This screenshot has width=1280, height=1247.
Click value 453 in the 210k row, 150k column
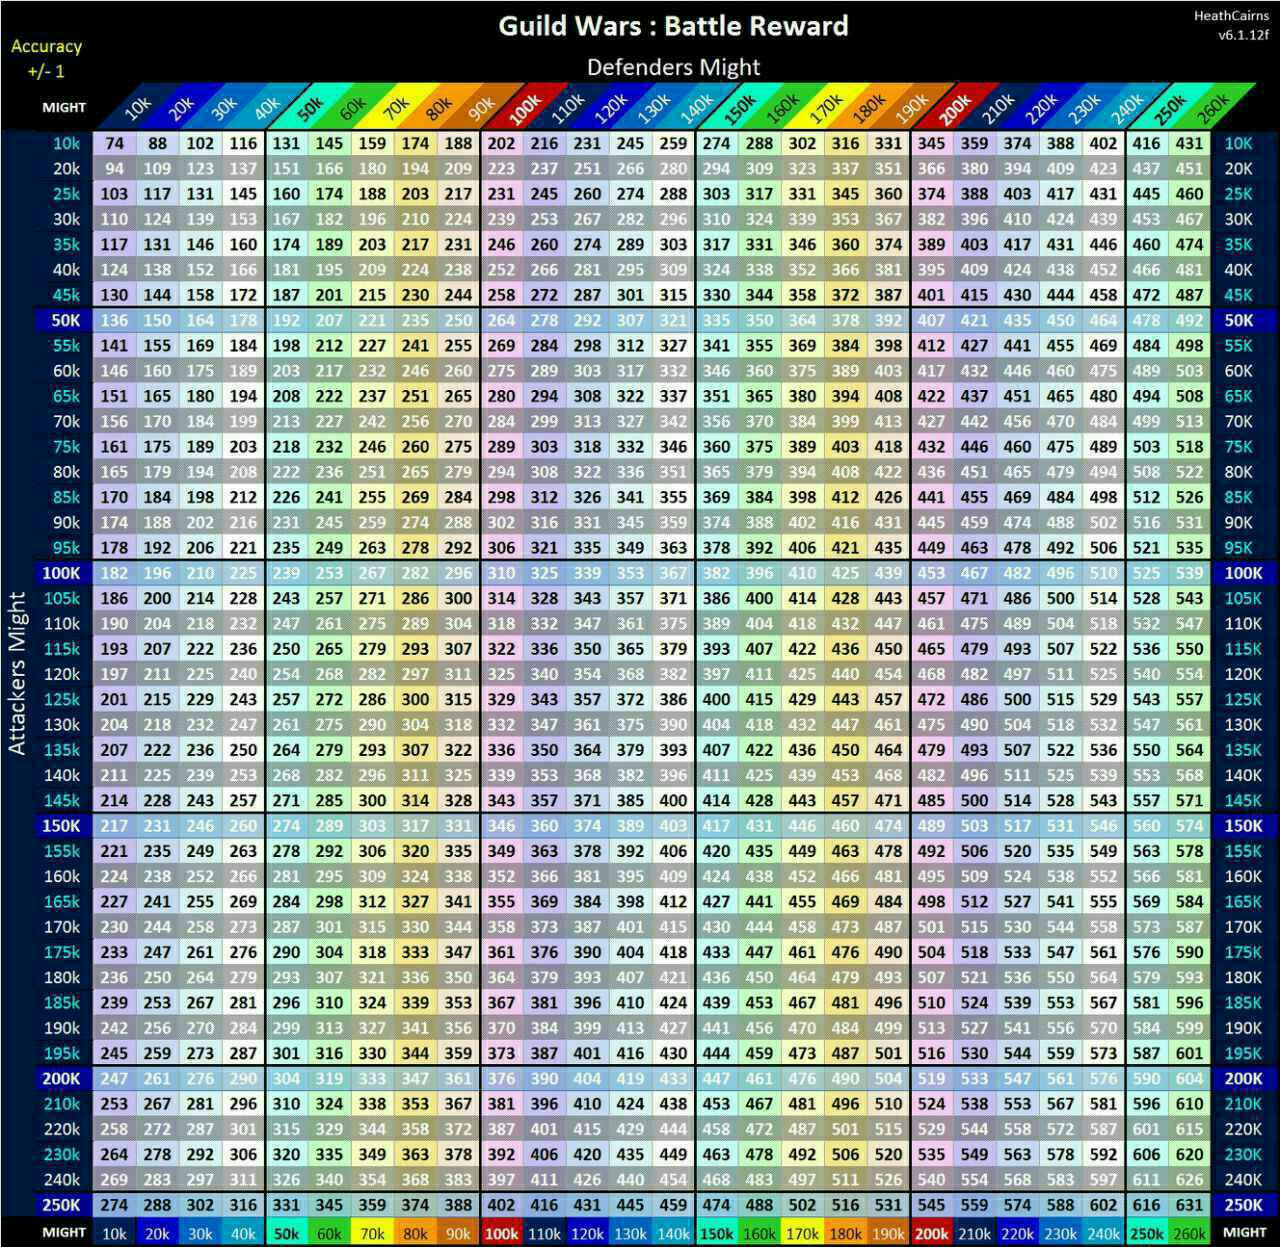click(716, 1104)
